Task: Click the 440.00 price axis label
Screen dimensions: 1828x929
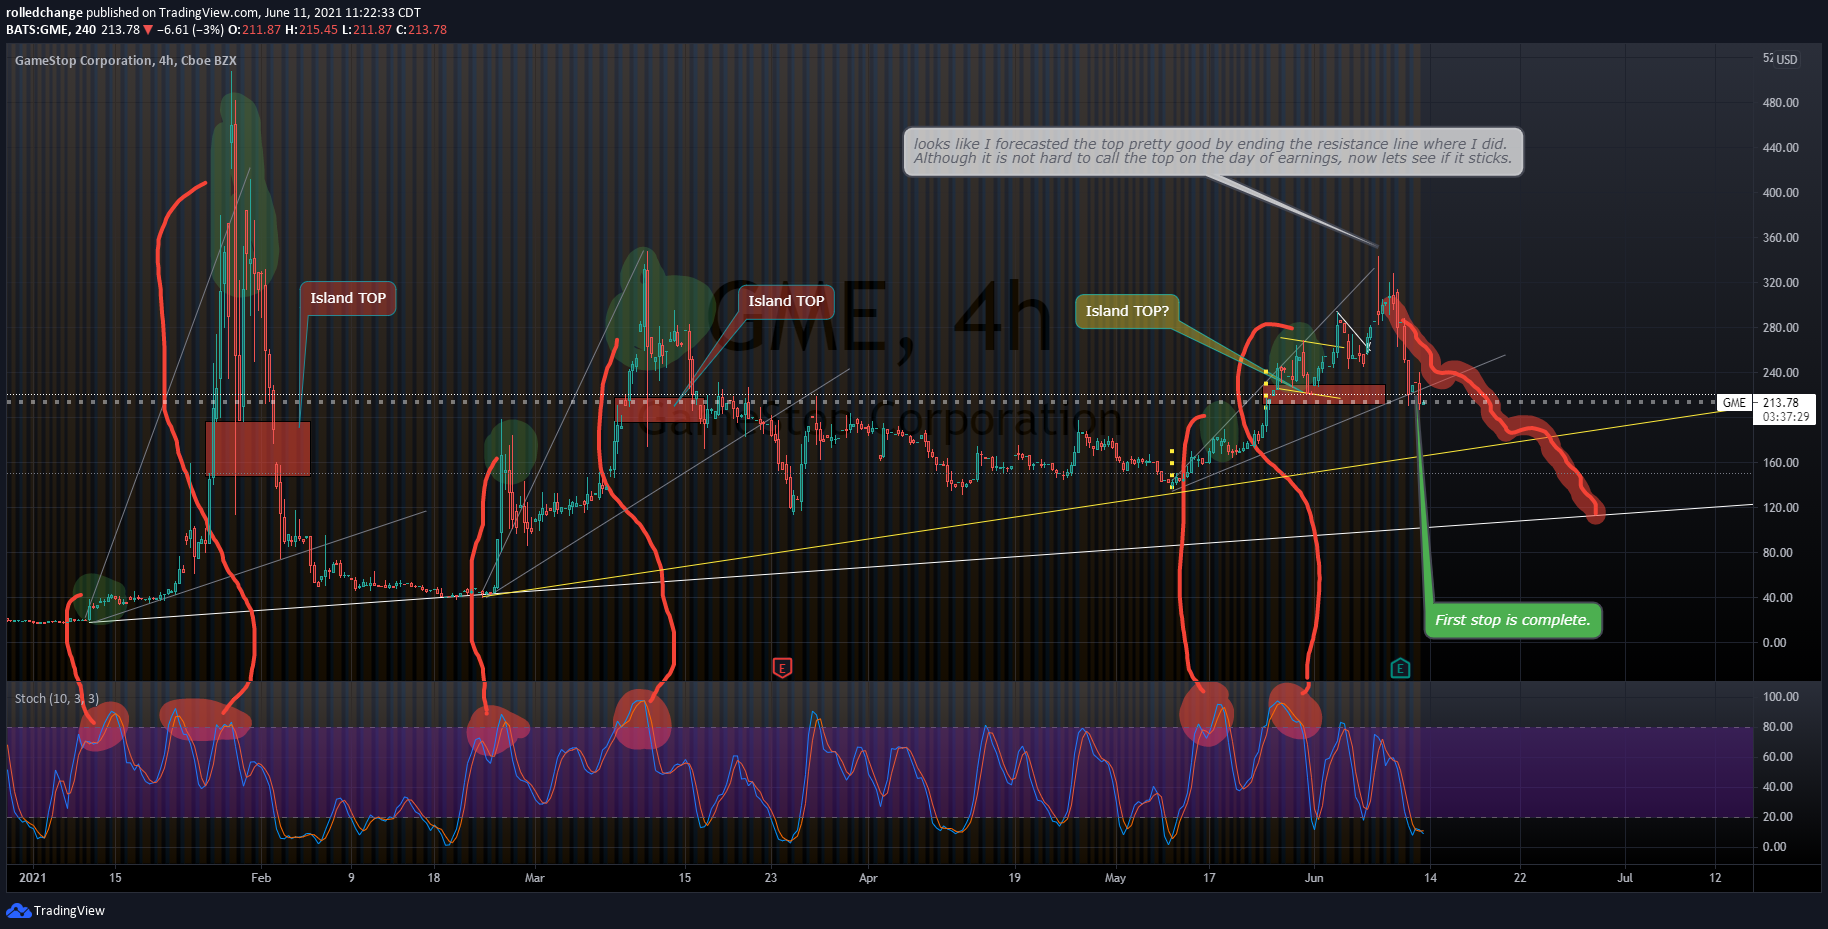Action: (1780, 148)
